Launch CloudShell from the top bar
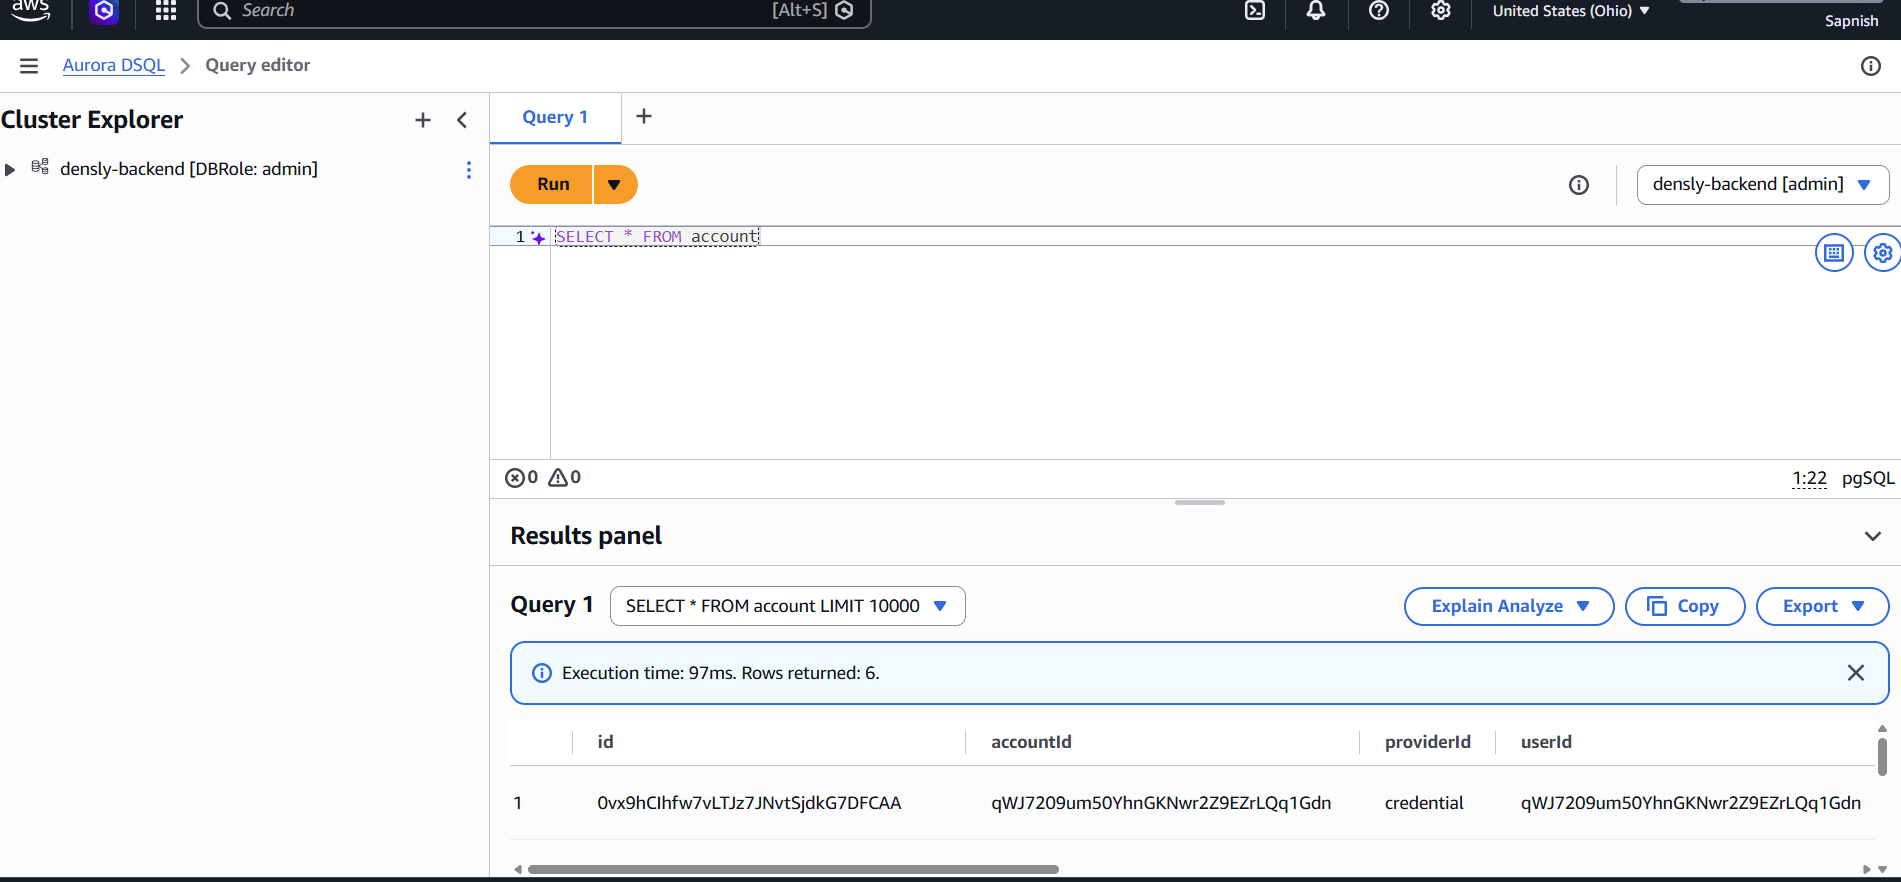 (1255, 11)
